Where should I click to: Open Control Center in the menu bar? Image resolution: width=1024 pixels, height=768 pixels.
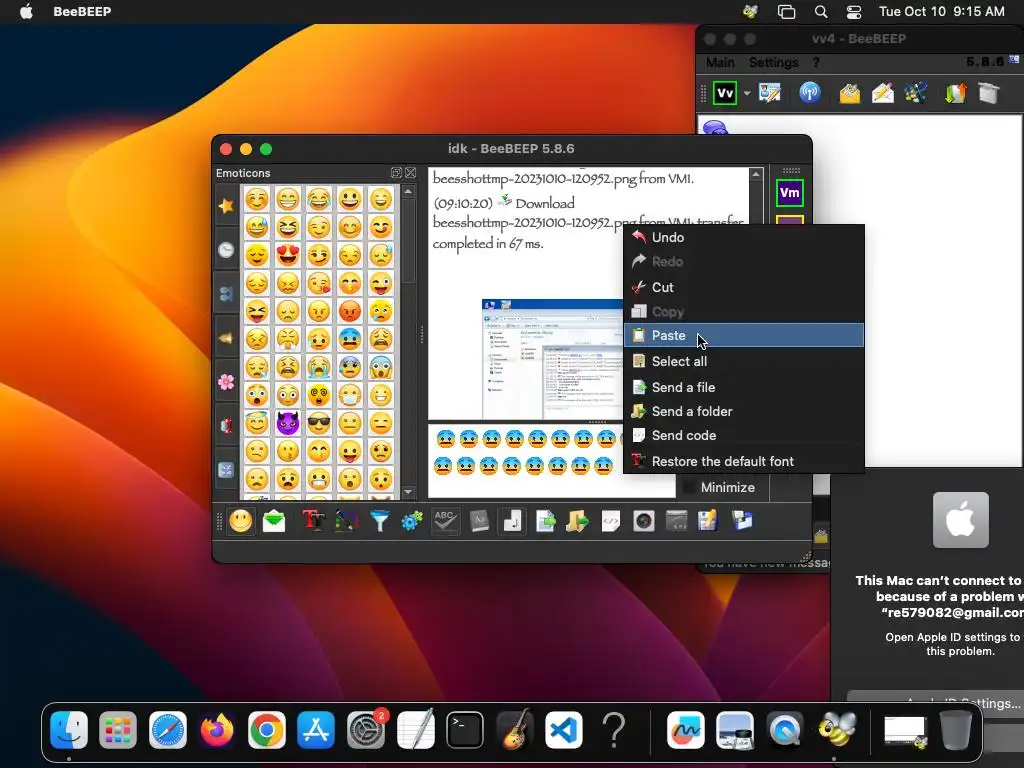[854, 12]
